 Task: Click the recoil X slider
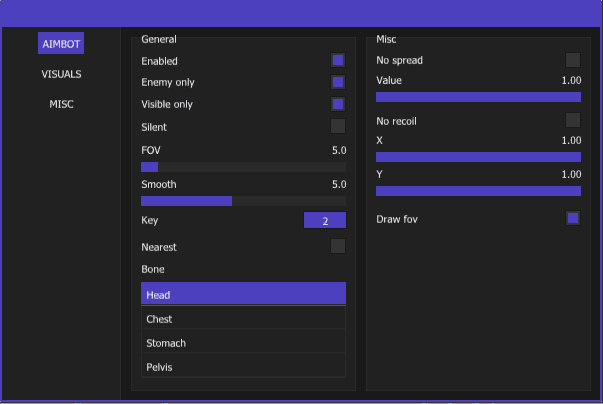click(x=478, y=157)
